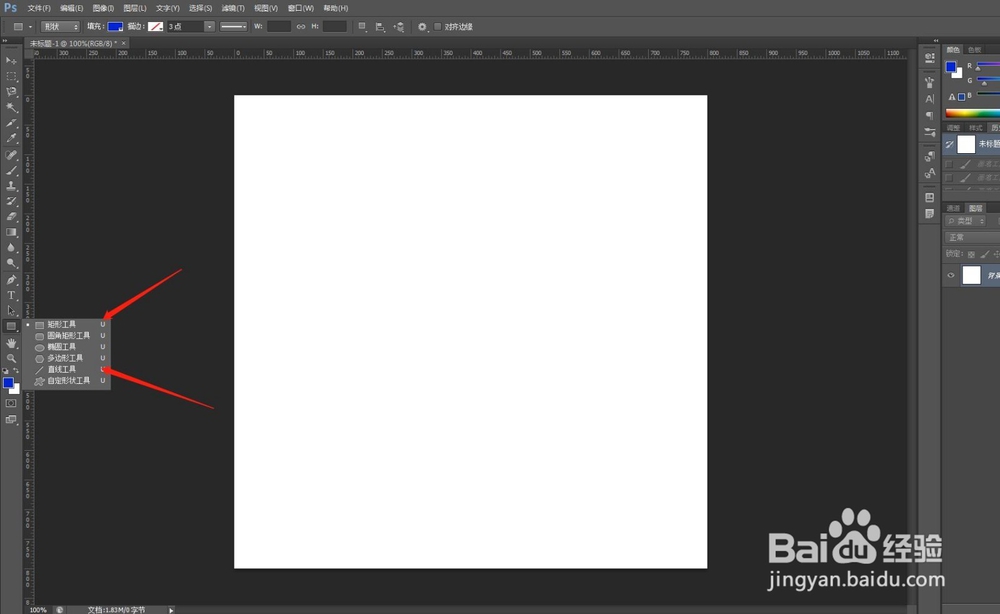Click the Rectangle shape tool in toolbar

[11, 326]
